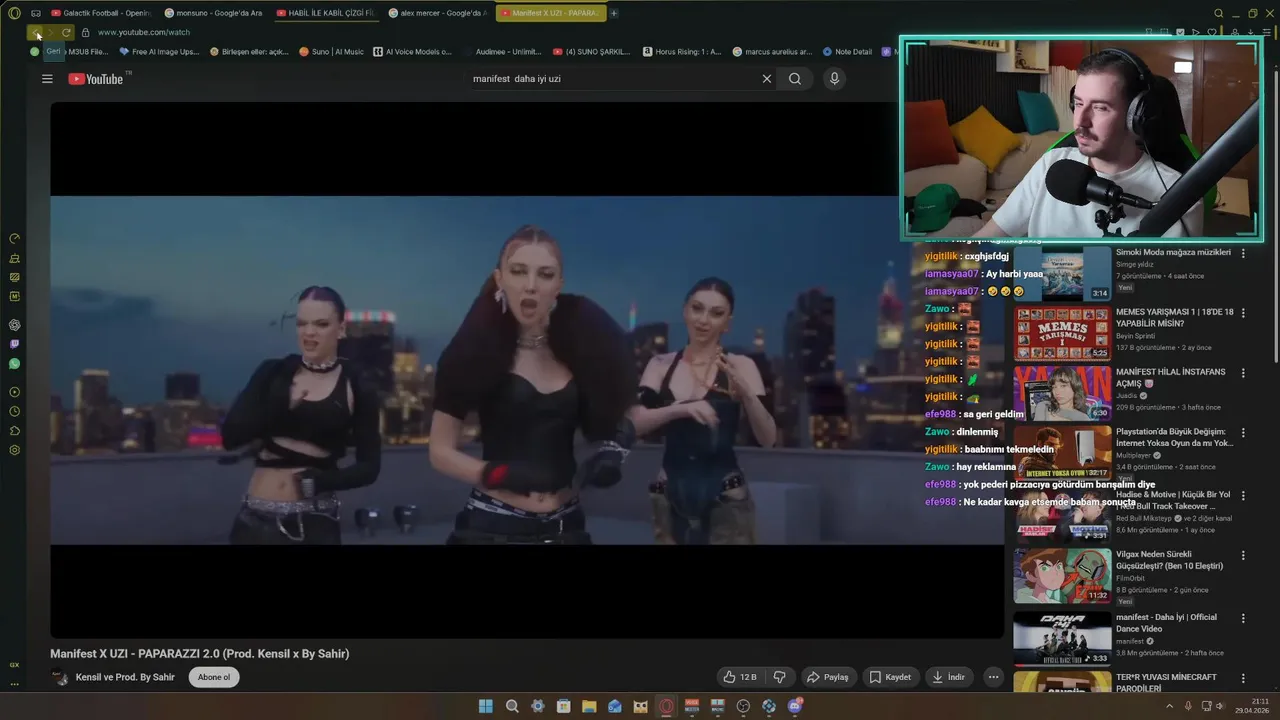Switch to the monsuno Google tab
This screenshot has width=1280, height=720.
click(214, 13)
